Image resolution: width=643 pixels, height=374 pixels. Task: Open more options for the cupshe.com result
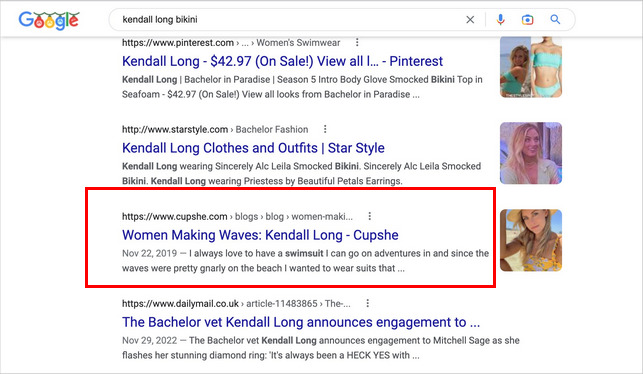[369, 216]
